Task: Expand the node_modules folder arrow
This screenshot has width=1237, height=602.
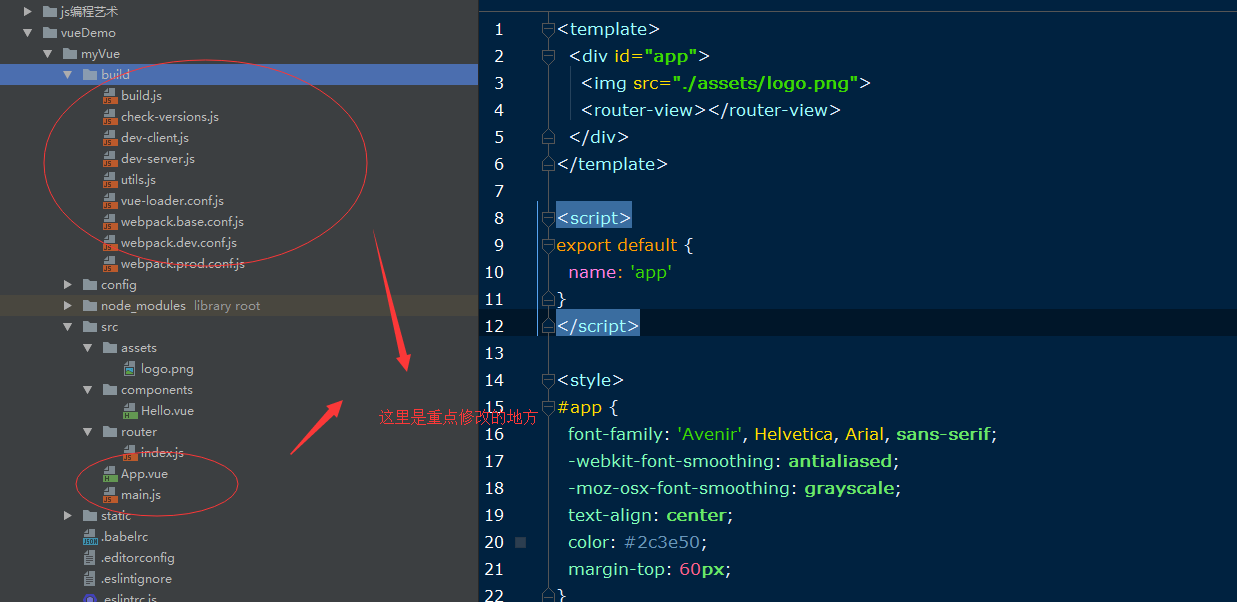Action: tap(68, 306)
